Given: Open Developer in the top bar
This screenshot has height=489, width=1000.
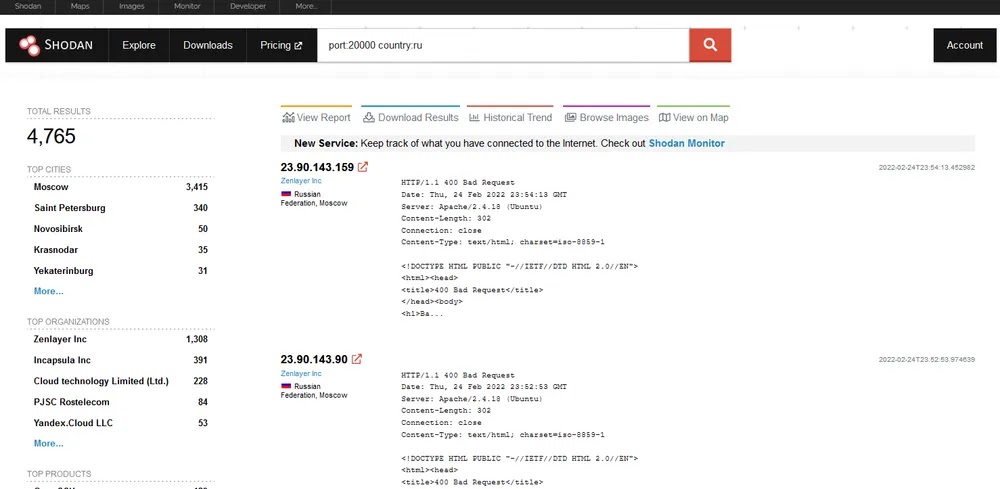Looking at the screenshot, I should click(x=248, y=6).
